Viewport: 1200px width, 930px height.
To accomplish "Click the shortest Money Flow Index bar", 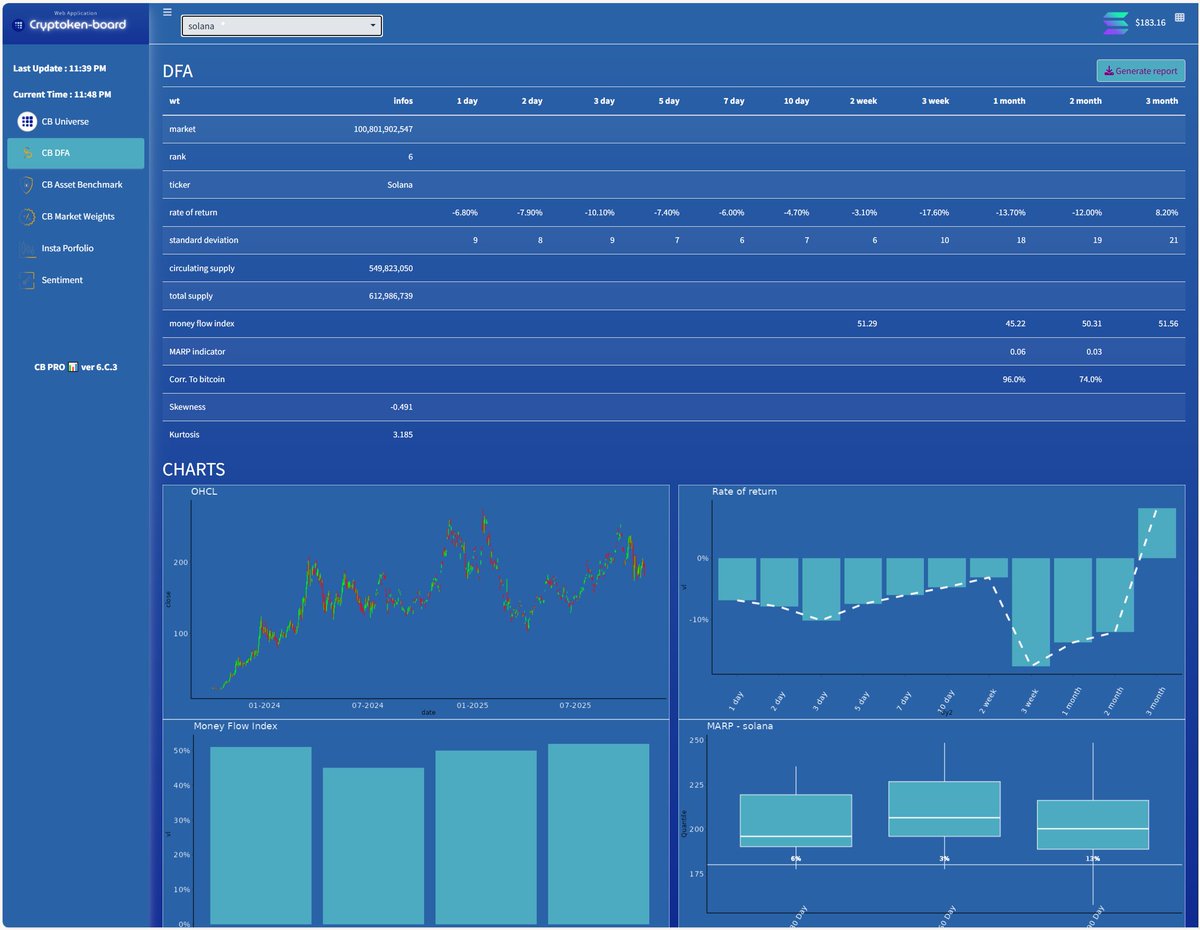I will (374, 846).
